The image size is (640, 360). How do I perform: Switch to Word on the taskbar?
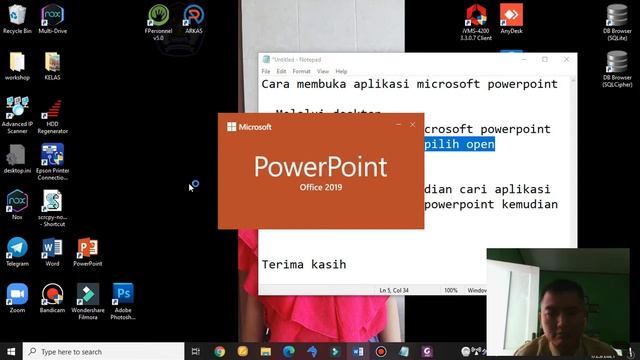tap(358, 351)
